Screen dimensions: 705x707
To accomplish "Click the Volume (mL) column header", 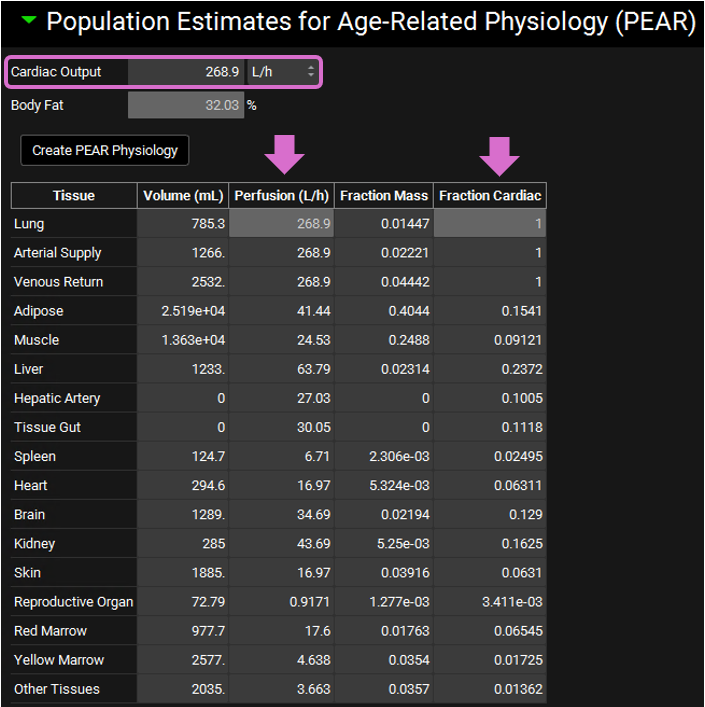I will click(x=183, y=196).
